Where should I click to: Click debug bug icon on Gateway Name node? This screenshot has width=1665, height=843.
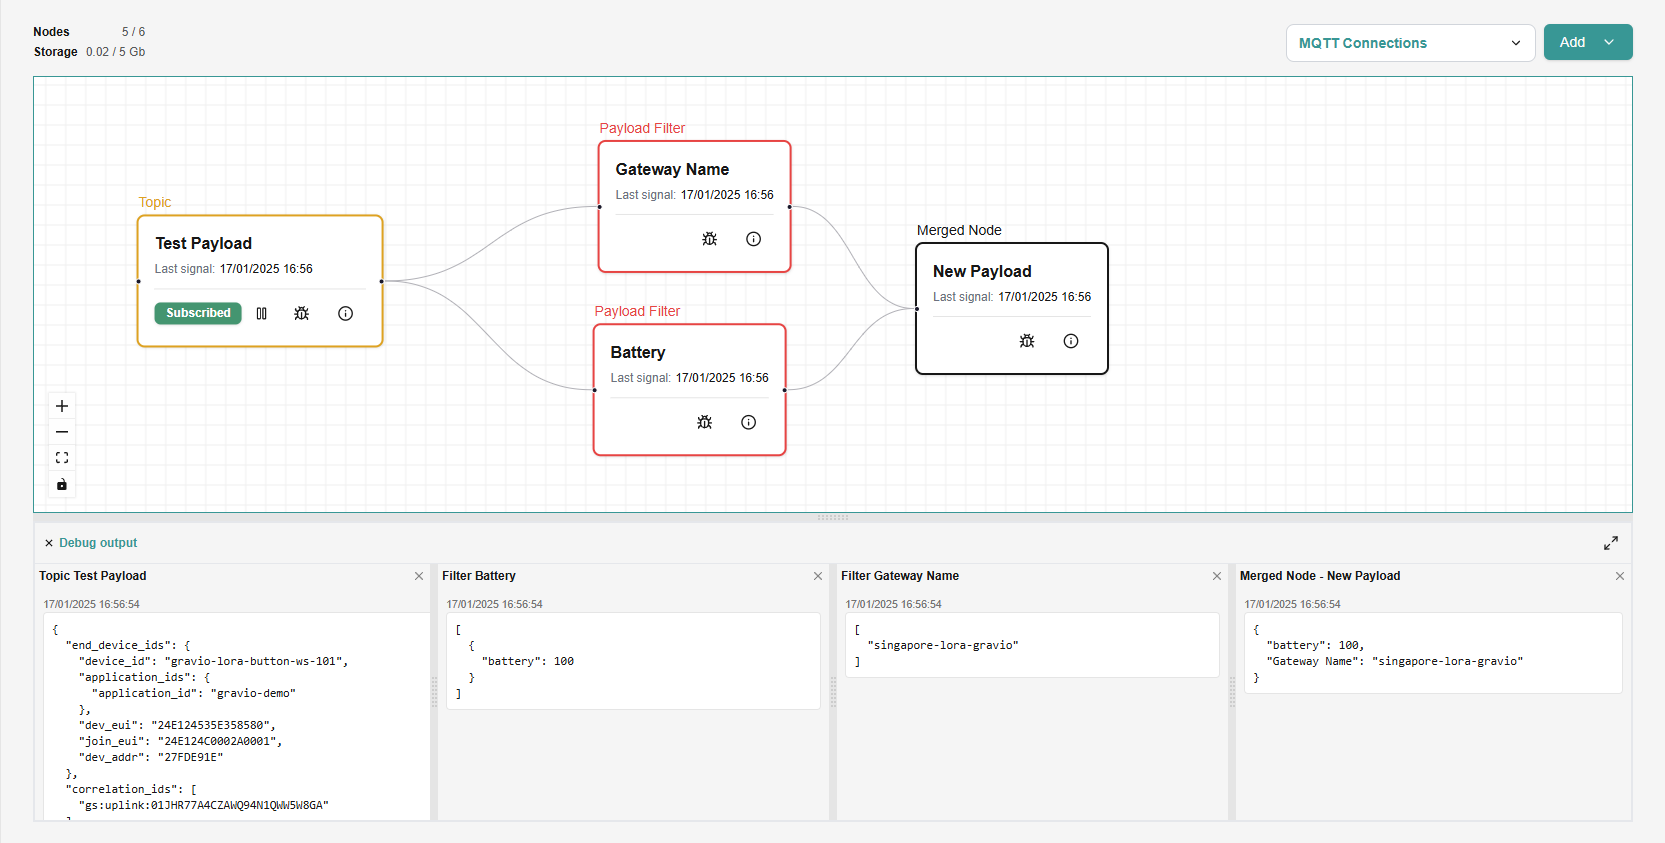(709, 239)
